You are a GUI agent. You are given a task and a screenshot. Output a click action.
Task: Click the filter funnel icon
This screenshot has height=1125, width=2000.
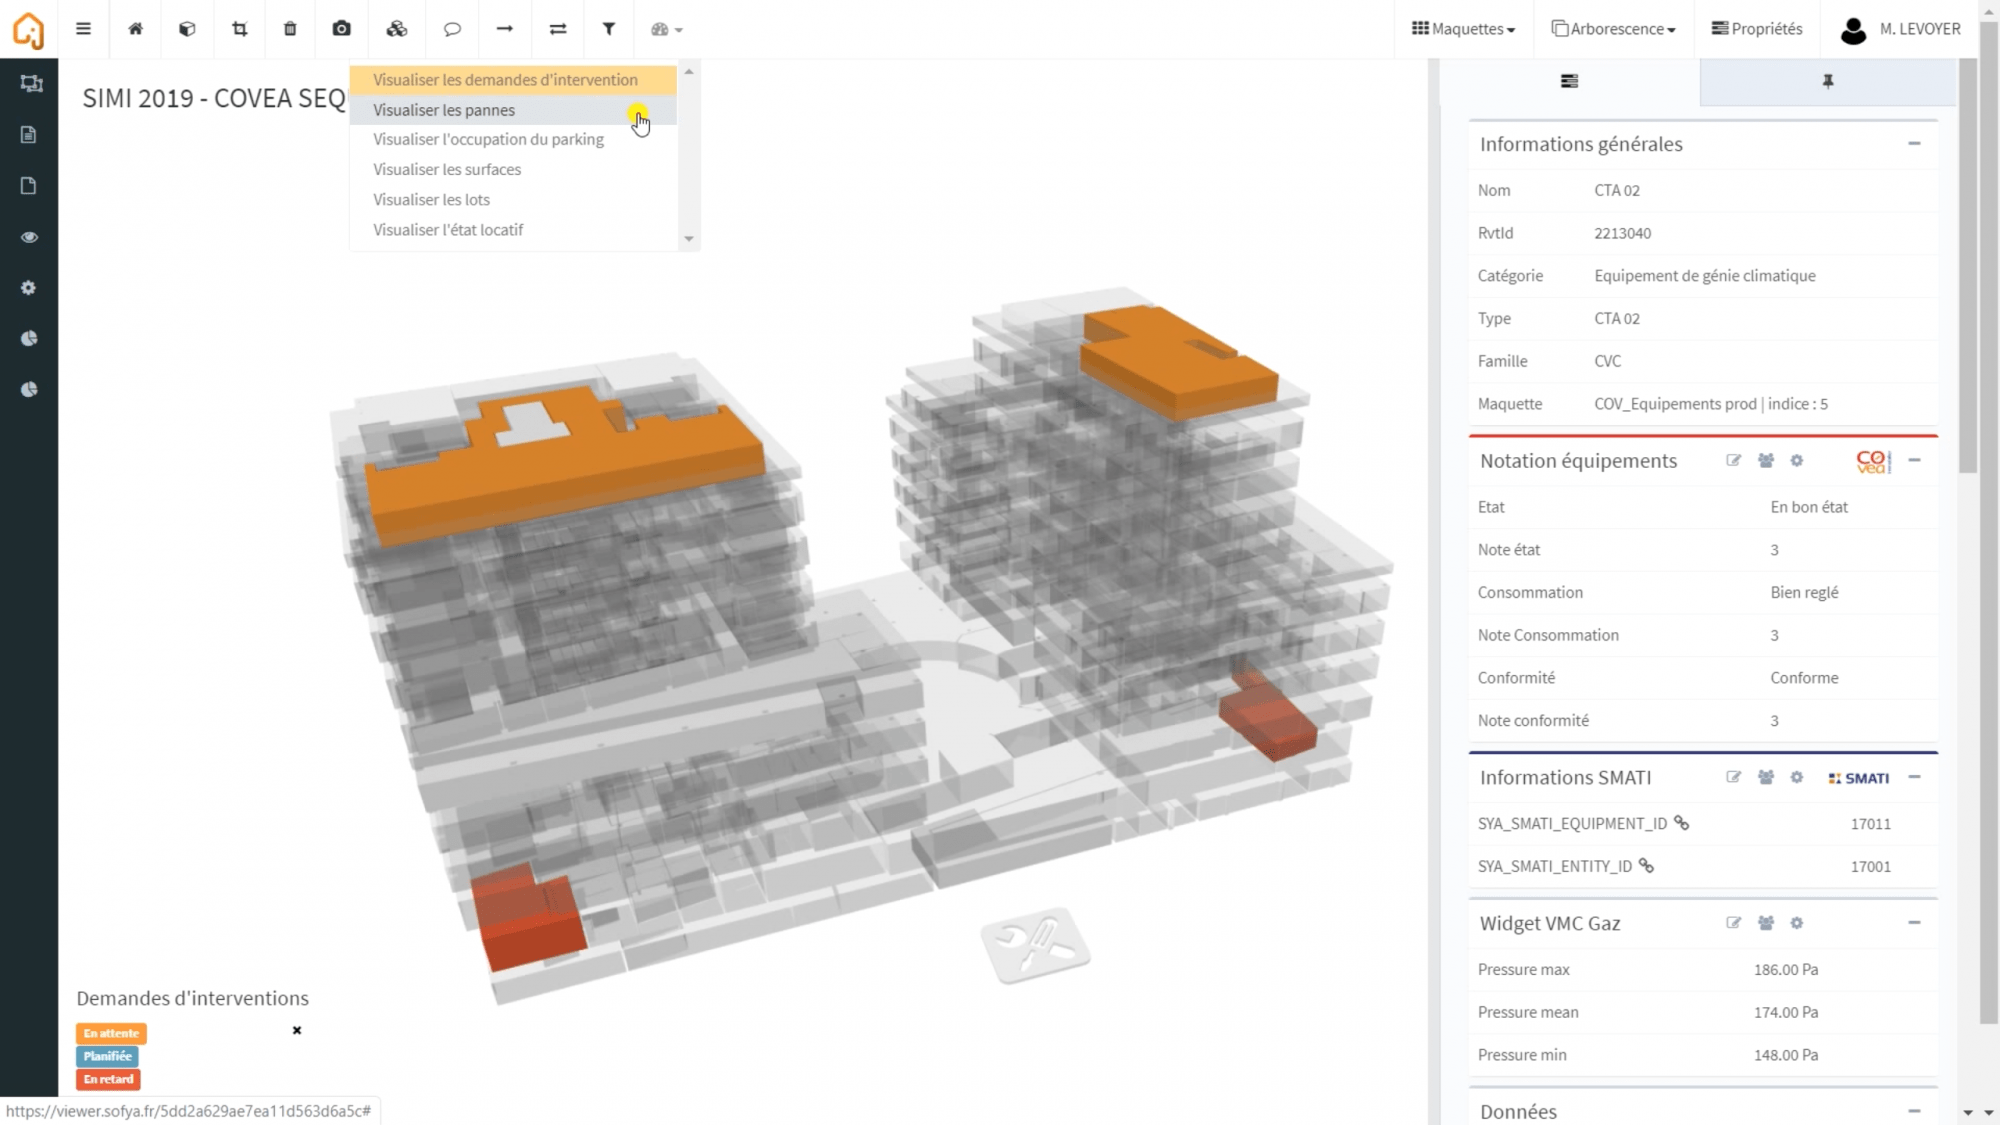coord(608,29)
